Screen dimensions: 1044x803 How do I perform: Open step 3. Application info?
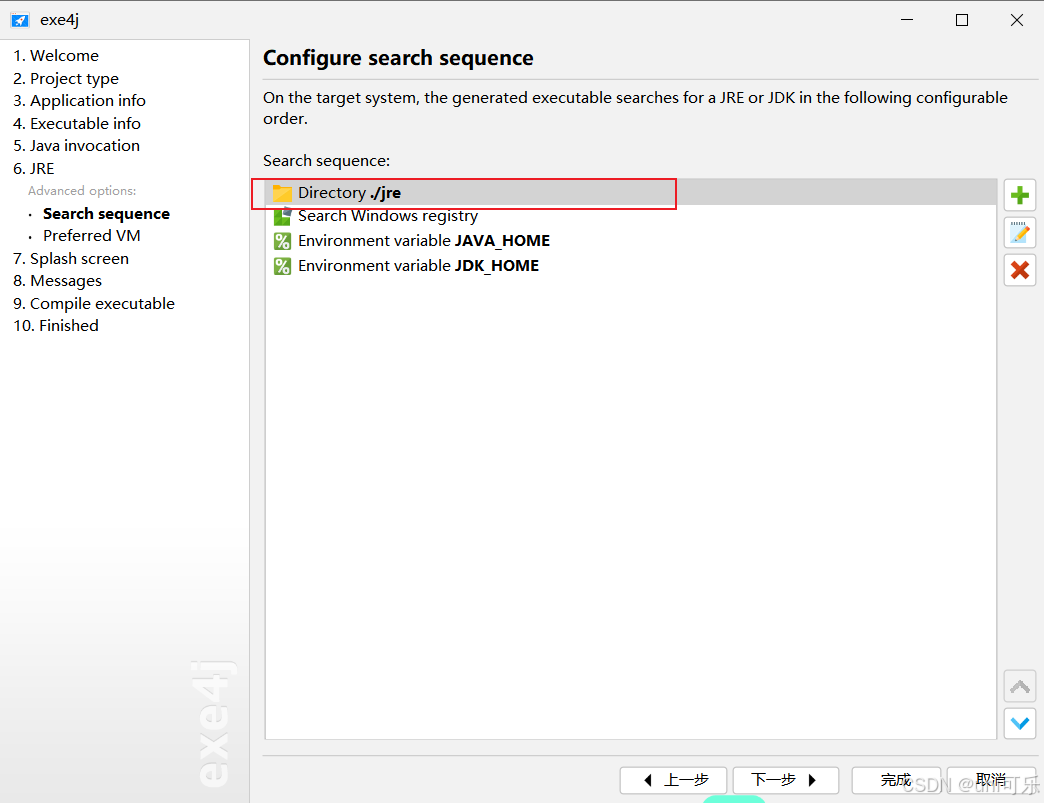79,101
